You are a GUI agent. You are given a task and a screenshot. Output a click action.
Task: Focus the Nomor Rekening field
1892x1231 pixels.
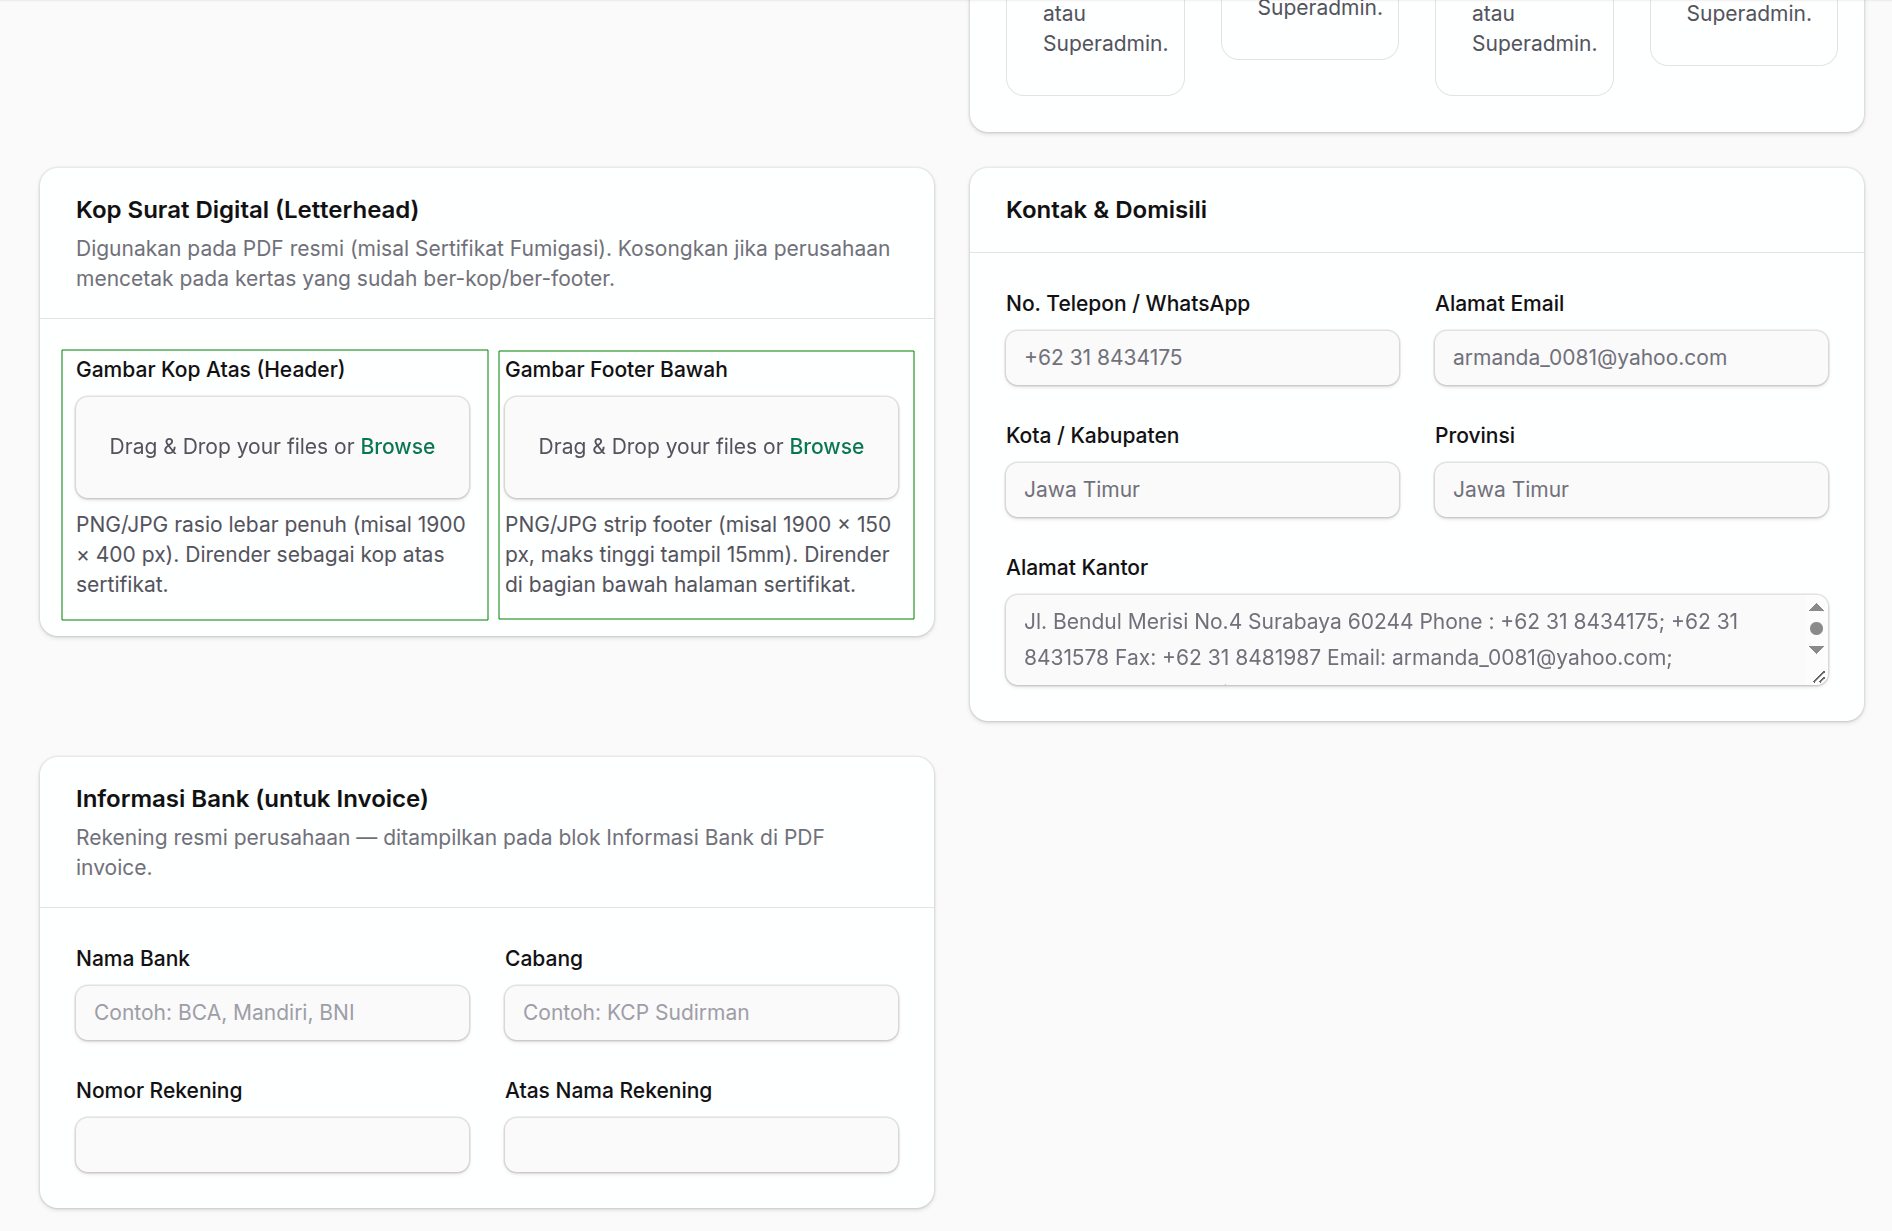click(272, 1145)
